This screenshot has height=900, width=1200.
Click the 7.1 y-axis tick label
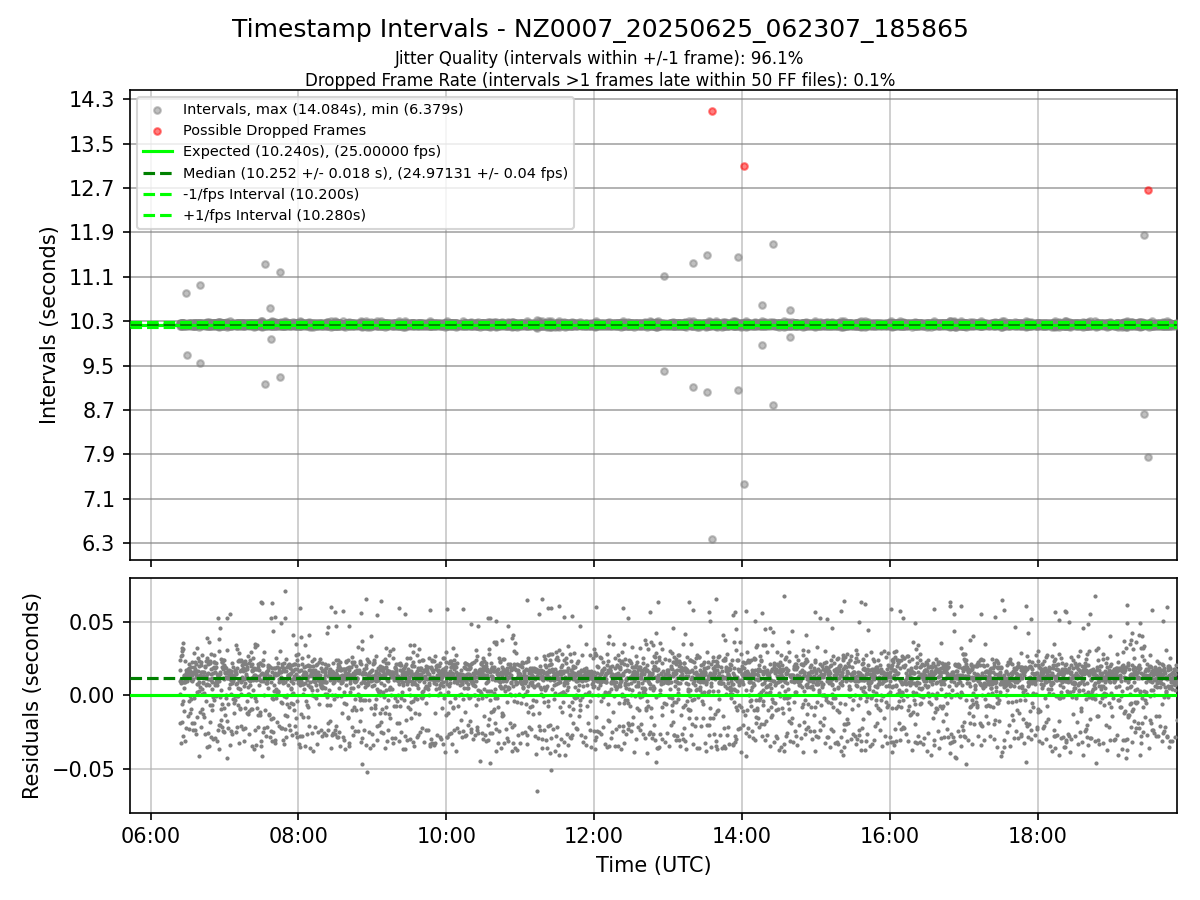tap(100, 499)
